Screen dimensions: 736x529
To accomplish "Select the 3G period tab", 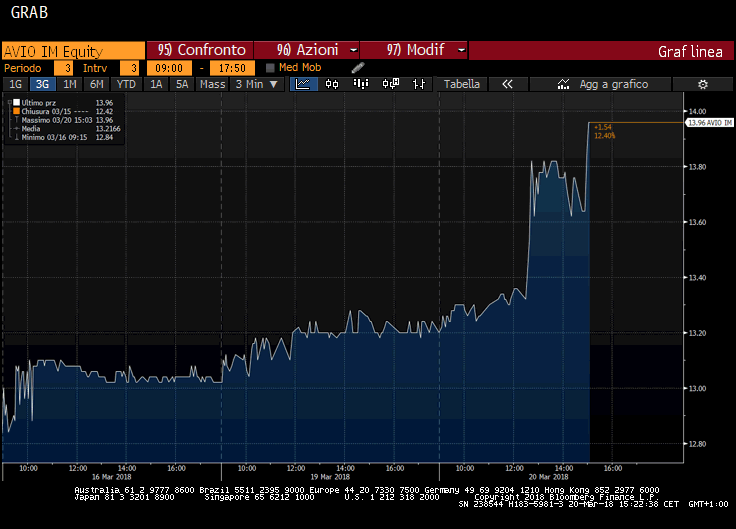I will [42, 84].
